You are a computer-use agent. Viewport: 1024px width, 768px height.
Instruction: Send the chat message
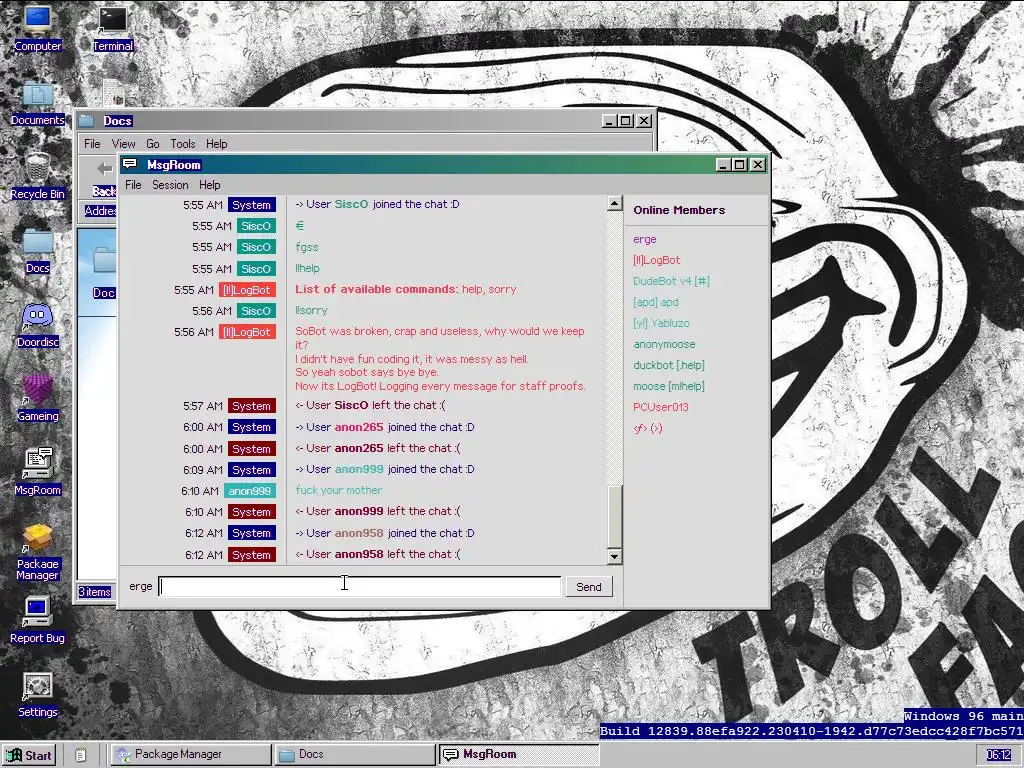click(588, 586)
